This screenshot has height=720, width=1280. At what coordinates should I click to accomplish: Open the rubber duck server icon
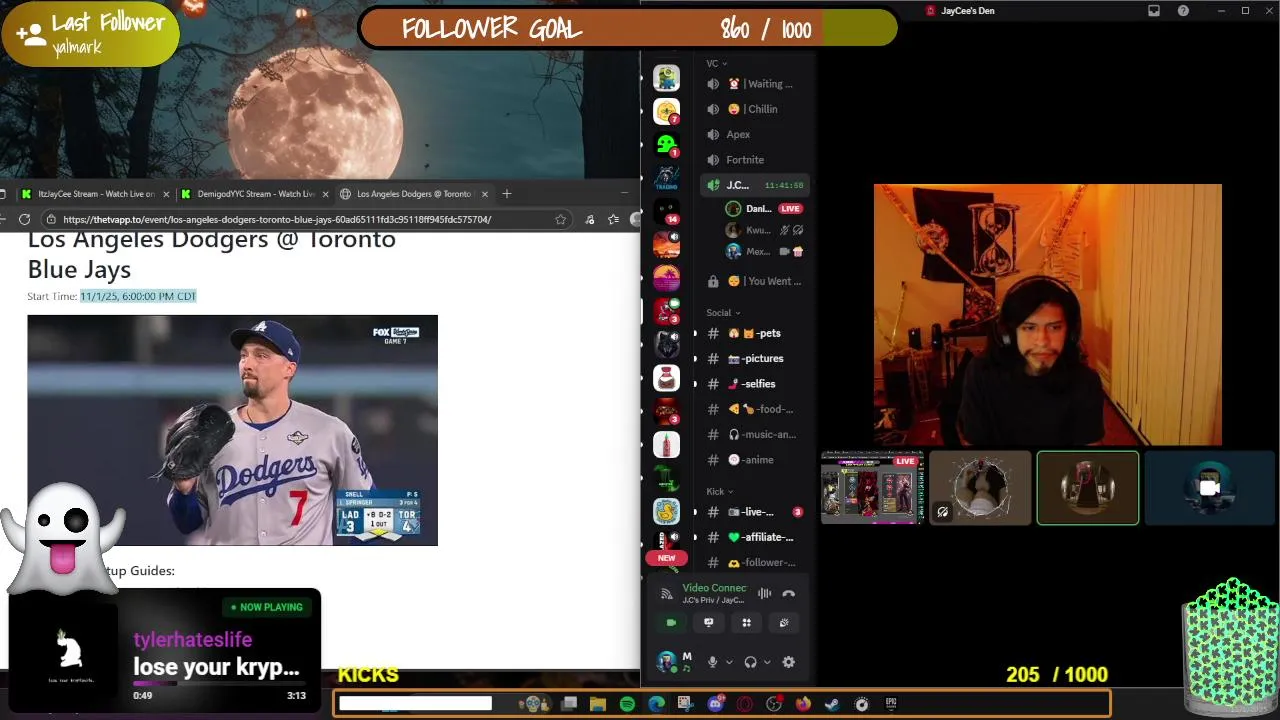[666, 511]
